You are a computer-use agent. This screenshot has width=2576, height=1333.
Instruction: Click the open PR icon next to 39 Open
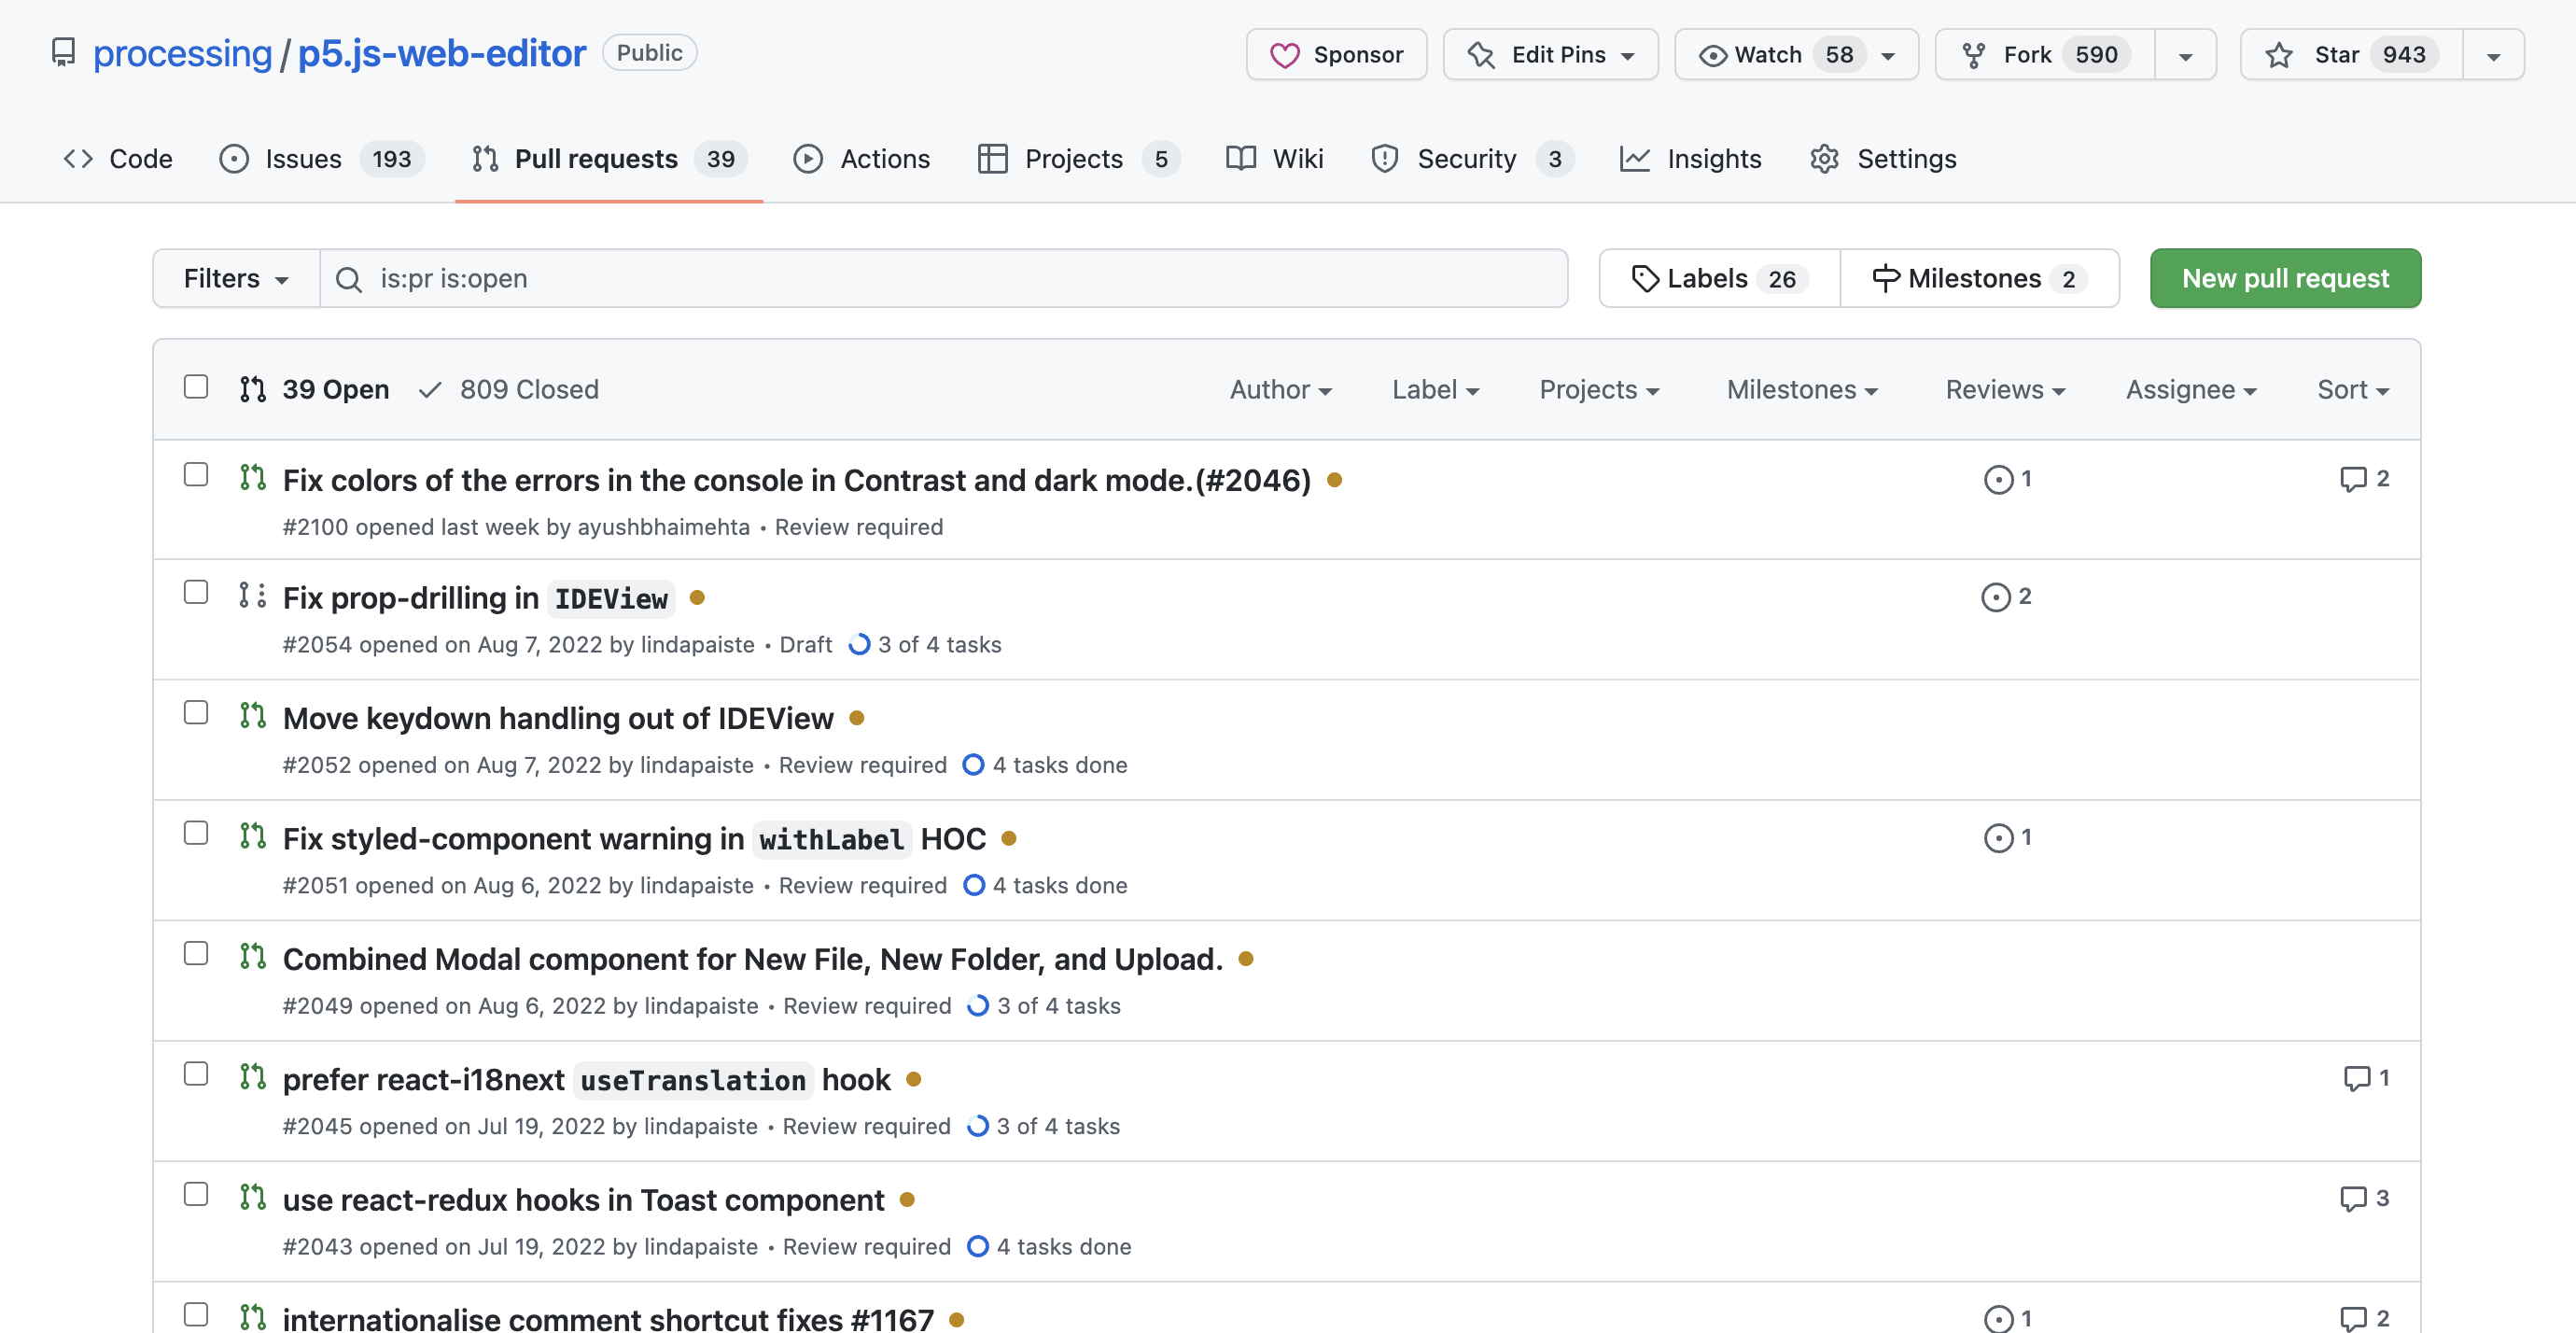[x=252, y=389]
